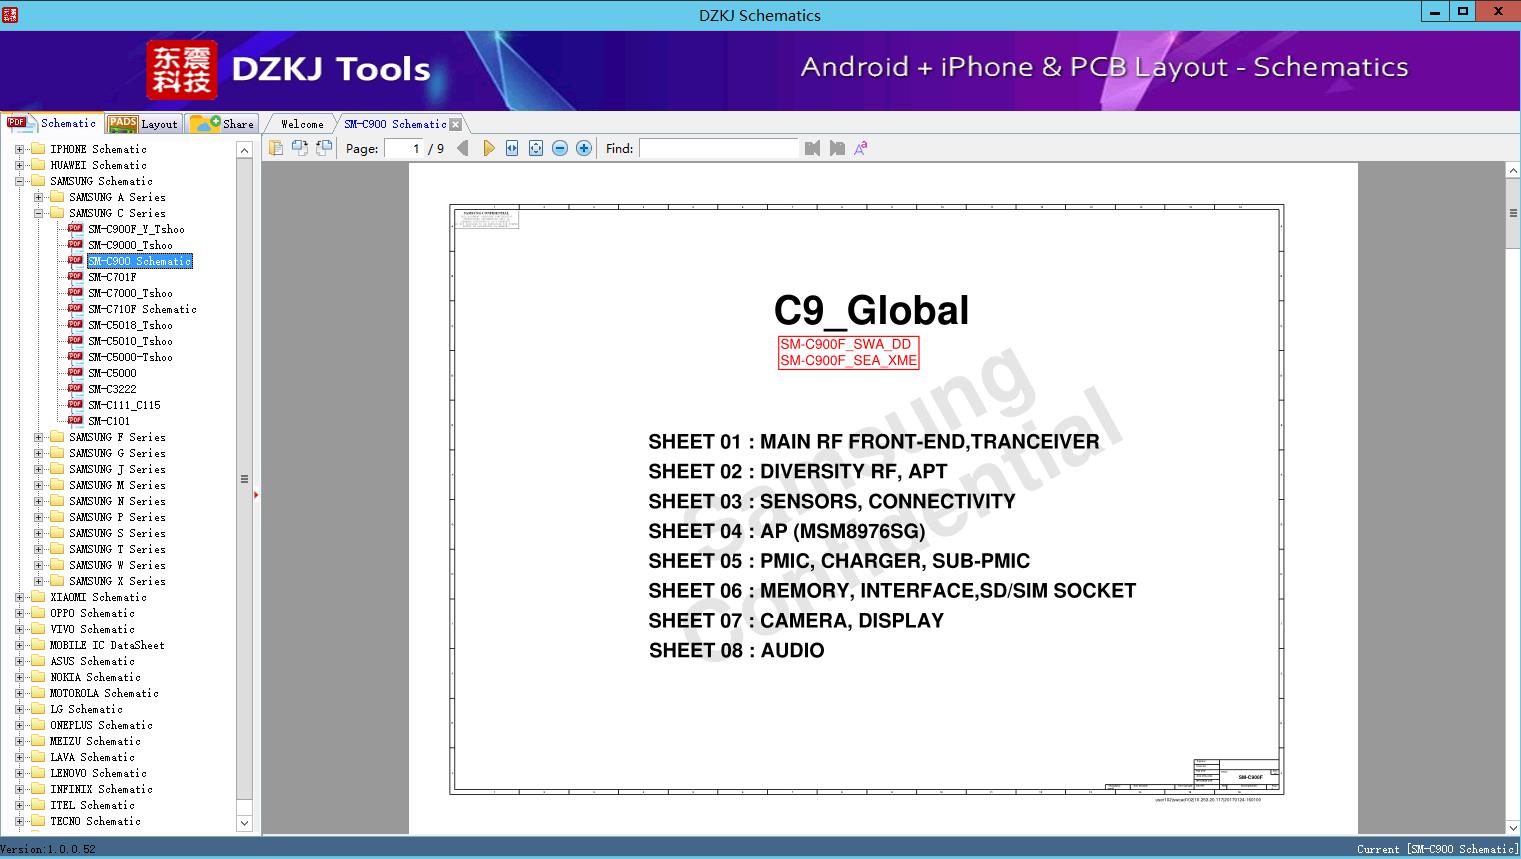1521x859 pixels.
Task: Select the ASUS Schematic folder
Action: coord(92,661)
